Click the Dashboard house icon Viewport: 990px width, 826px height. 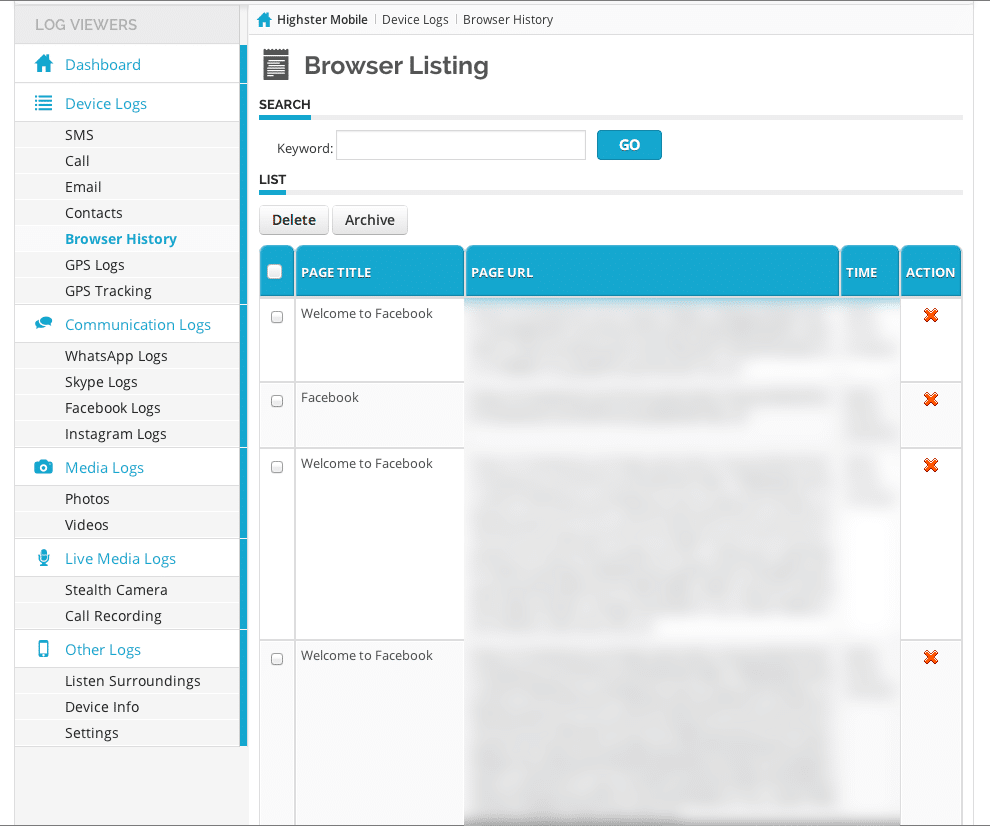(x=44, y=64)
